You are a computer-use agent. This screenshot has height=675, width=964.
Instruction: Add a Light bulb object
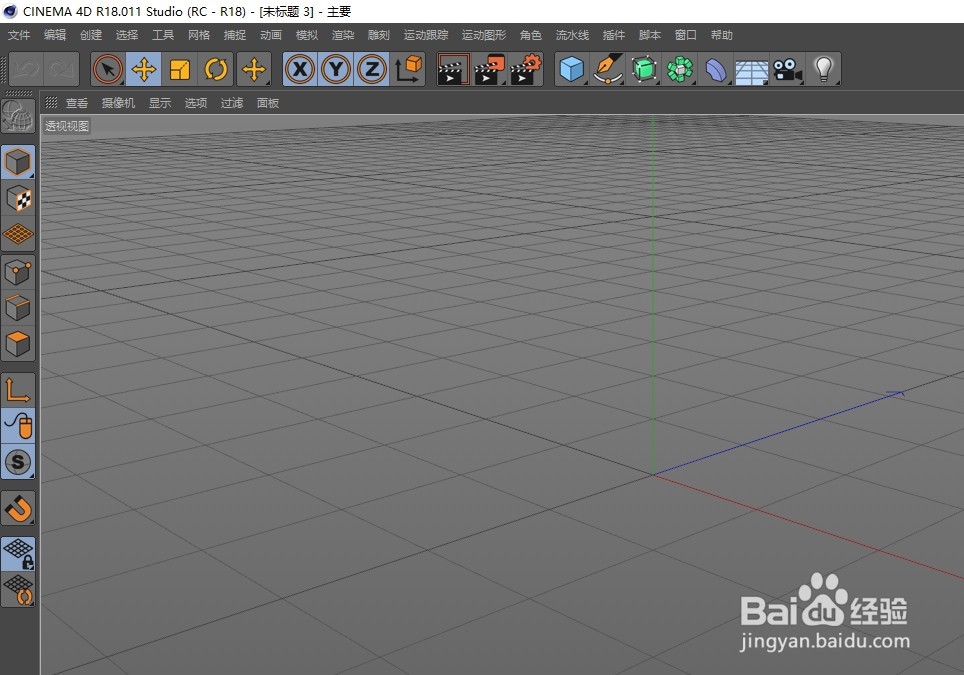point(823,69)
